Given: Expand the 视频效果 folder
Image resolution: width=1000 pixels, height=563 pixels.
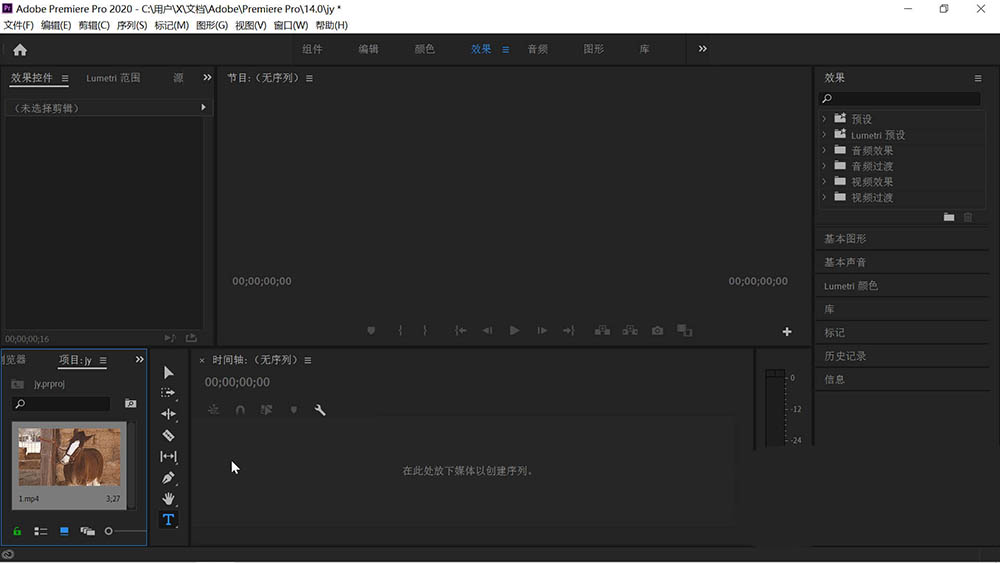Looking at the screenshot, I should click(x=824, y=181).
